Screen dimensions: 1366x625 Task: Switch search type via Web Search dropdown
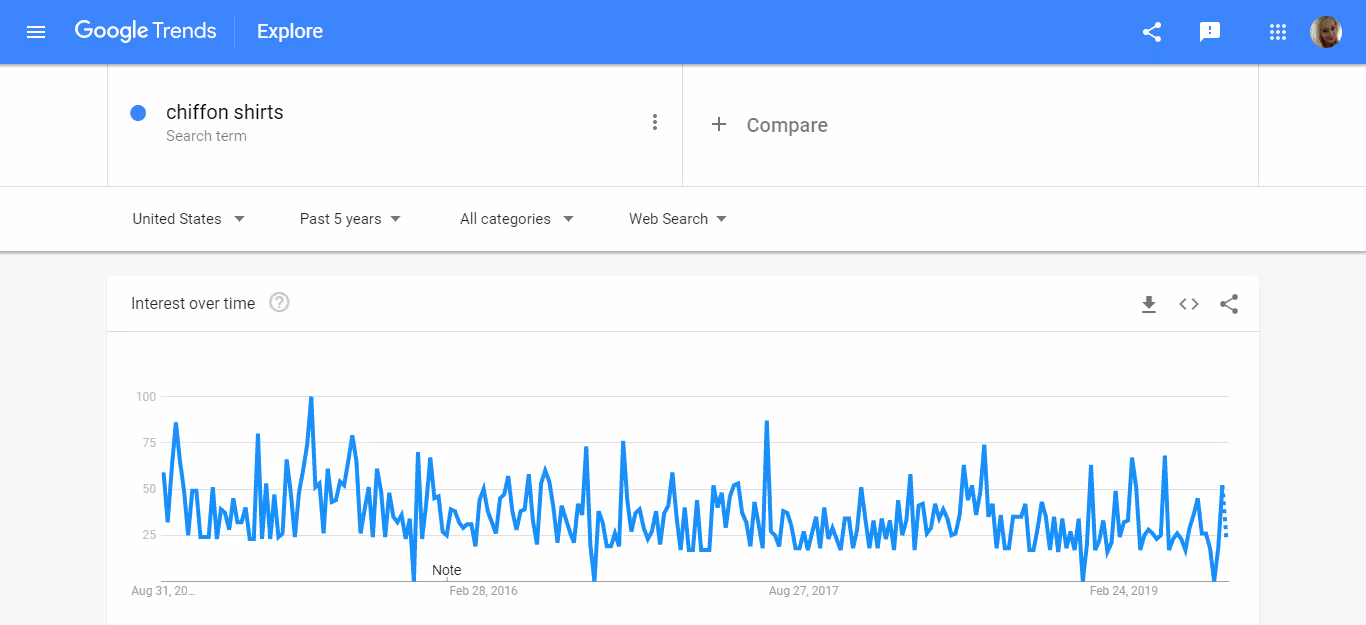coord(676,218)
